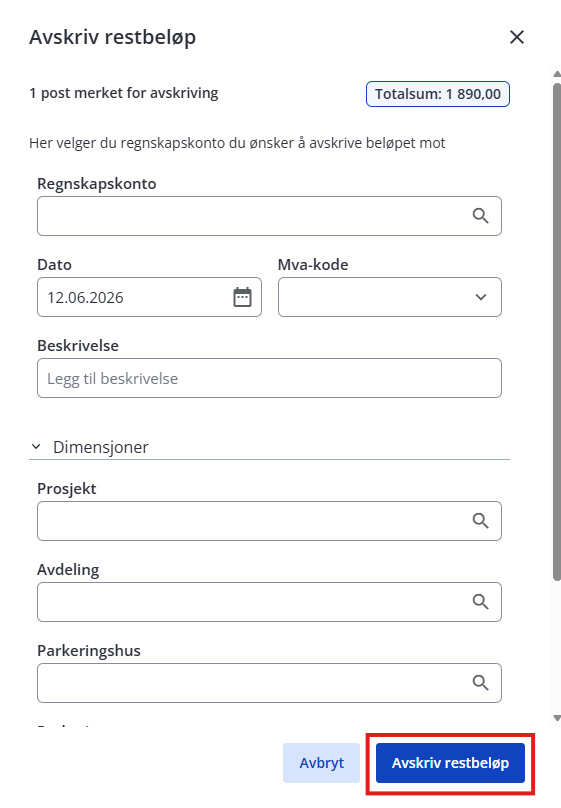Focus the Regnskapskonto input field
561x808 pixels.
269,216
